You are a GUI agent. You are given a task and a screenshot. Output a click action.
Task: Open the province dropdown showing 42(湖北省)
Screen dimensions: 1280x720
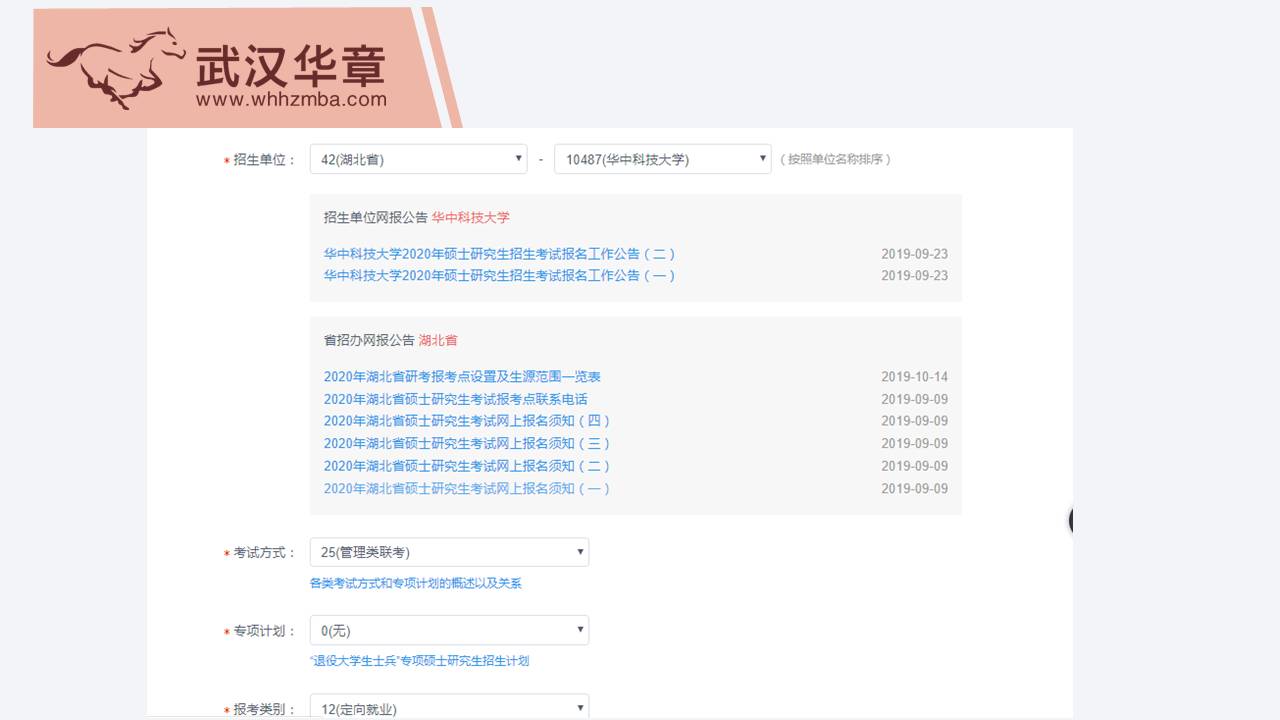pos(418,159)
